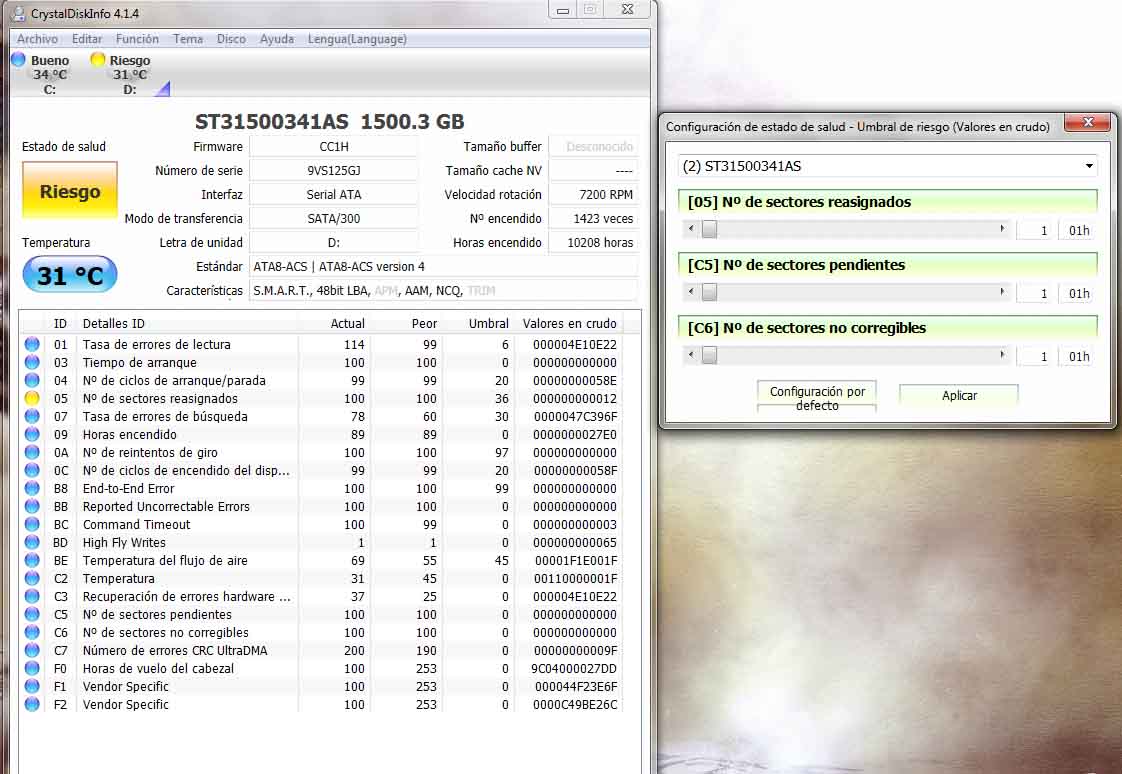Open the Archivo menu
The width and height of the screenshot is (1122, 774).
click(37, 39)
